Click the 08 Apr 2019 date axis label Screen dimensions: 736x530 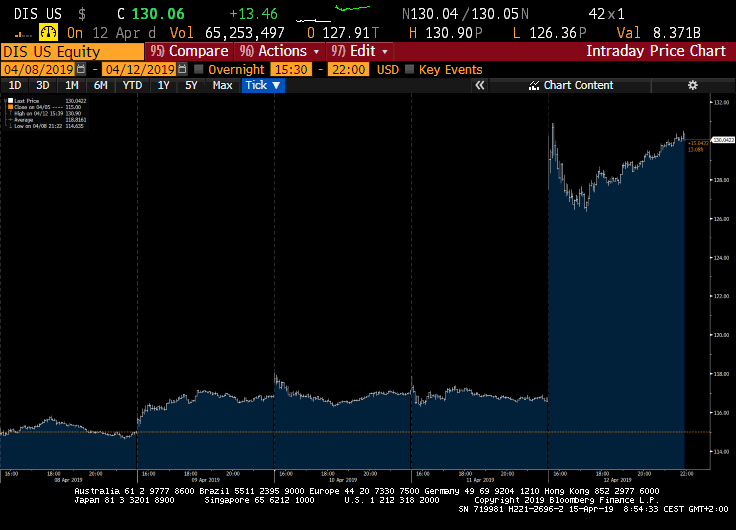tap(68, 480)
